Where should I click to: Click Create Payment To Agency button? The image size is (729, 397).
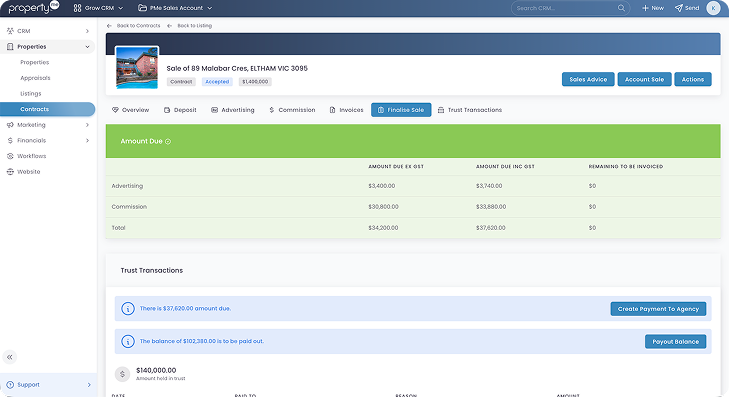[658, 309]
